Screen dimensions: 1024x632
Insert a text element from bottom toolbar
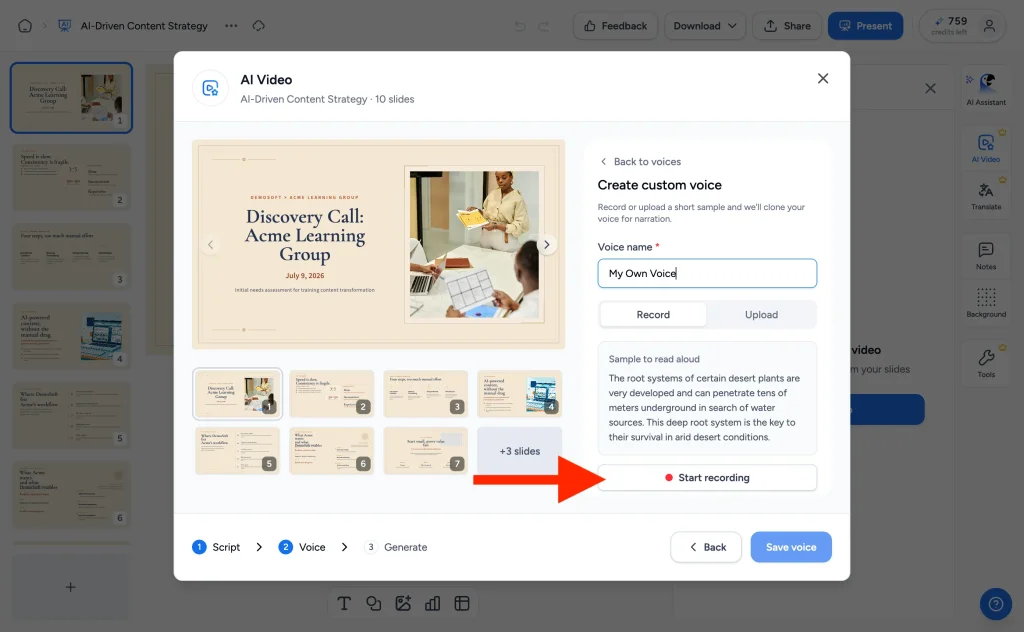click(344, 603)
